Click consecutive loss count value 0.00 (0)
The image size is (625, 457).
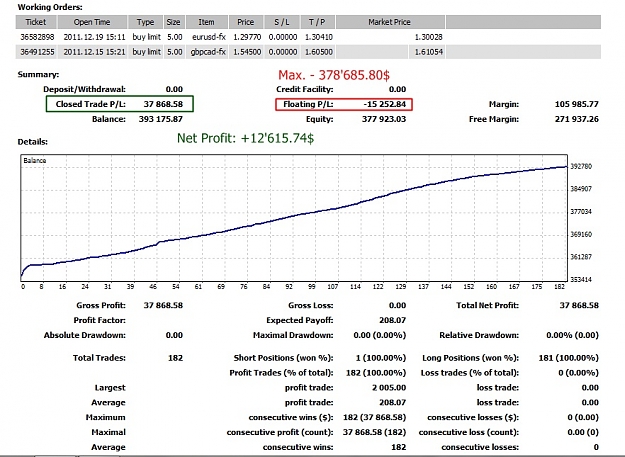tap(583, 432)
